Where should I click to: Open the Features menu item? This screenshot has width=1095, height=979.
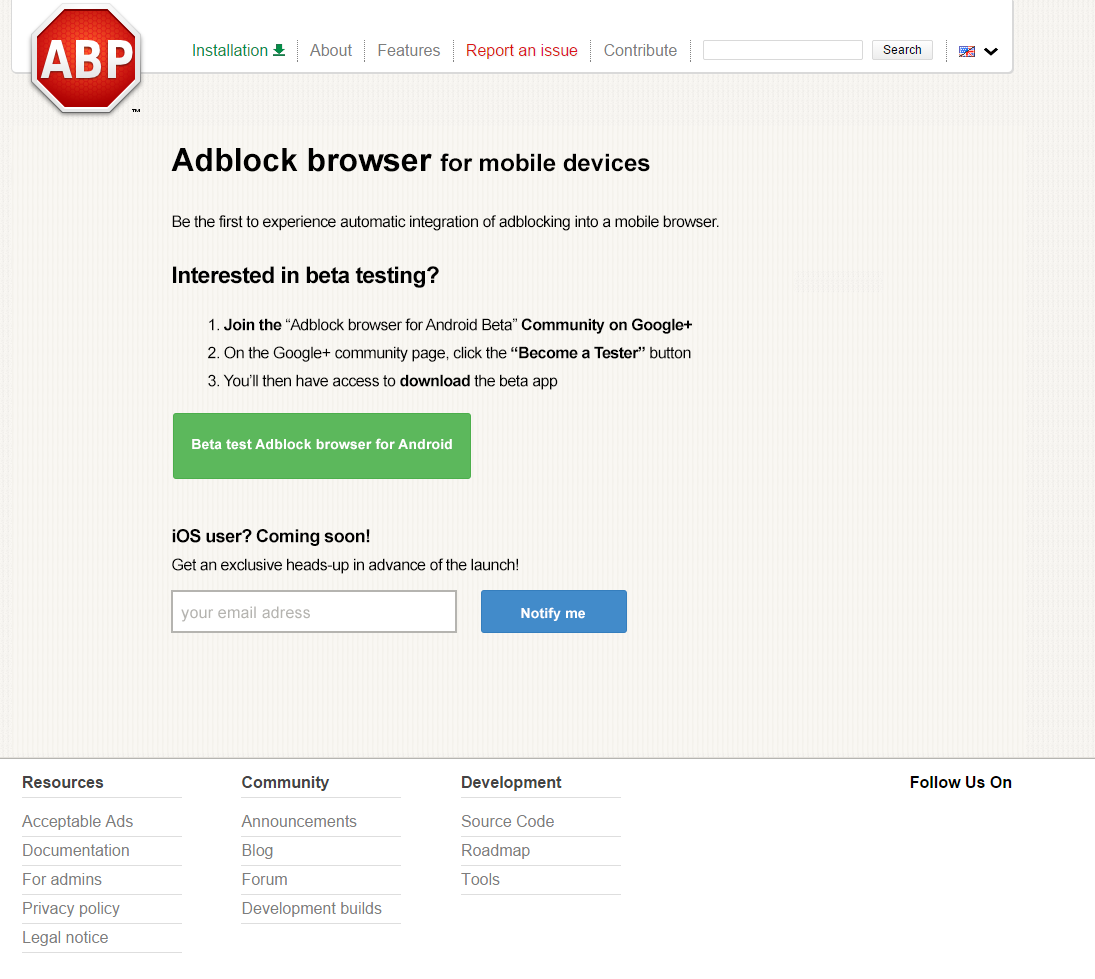pyautogui.click(x=409, y=50)
